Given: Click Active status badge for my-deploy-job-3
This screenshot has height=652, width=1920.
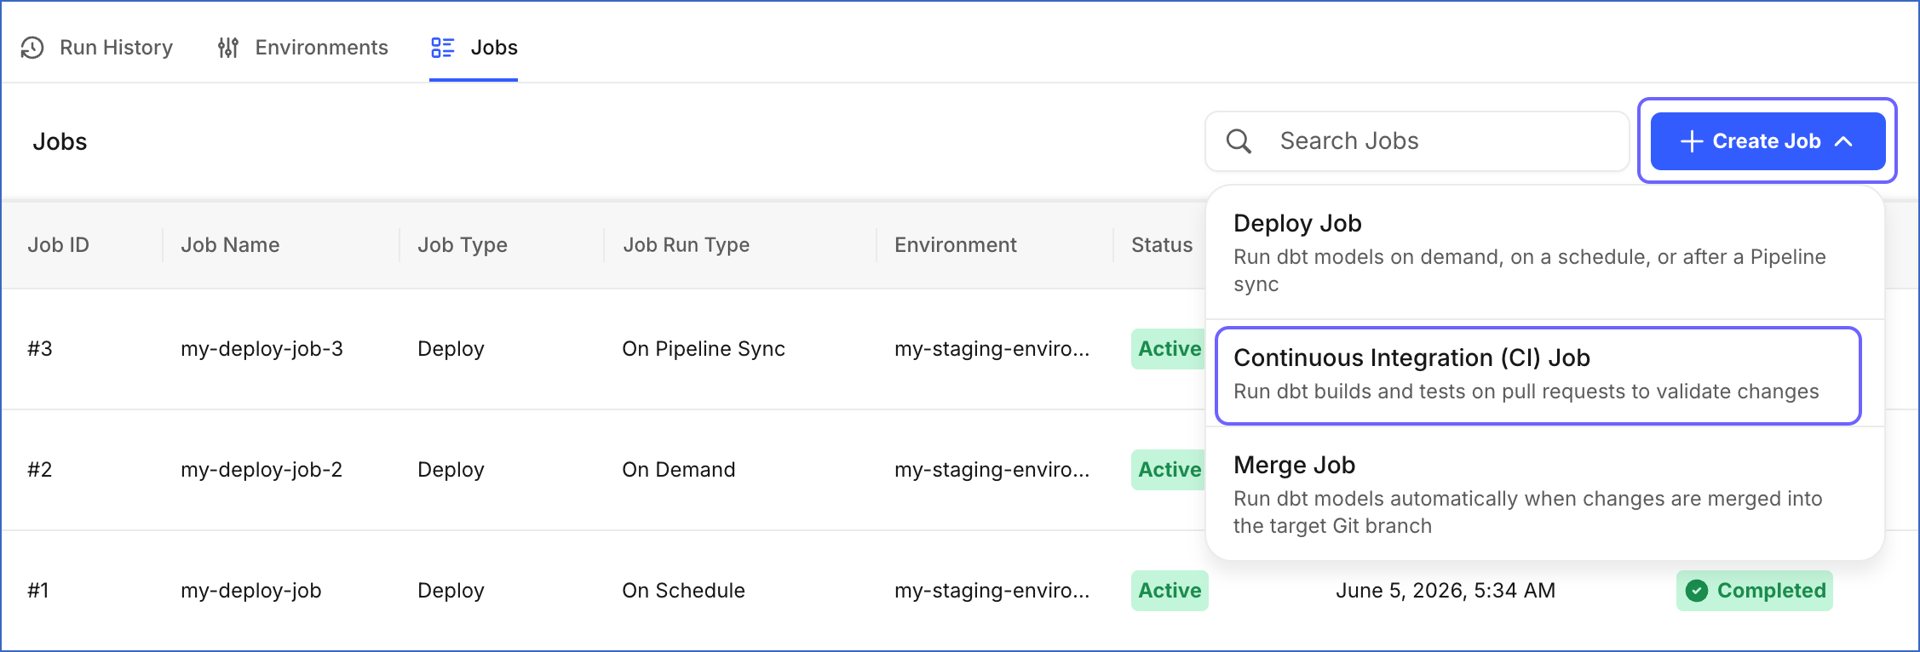Looking at the screenshot, I should (x=1168, y=349).
